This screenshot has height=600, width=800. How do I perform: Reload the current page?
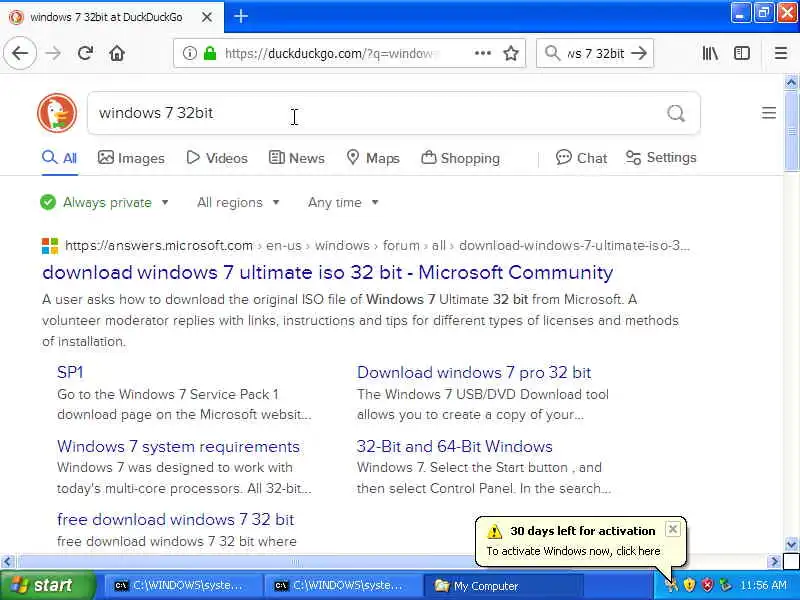click(85, 53)
